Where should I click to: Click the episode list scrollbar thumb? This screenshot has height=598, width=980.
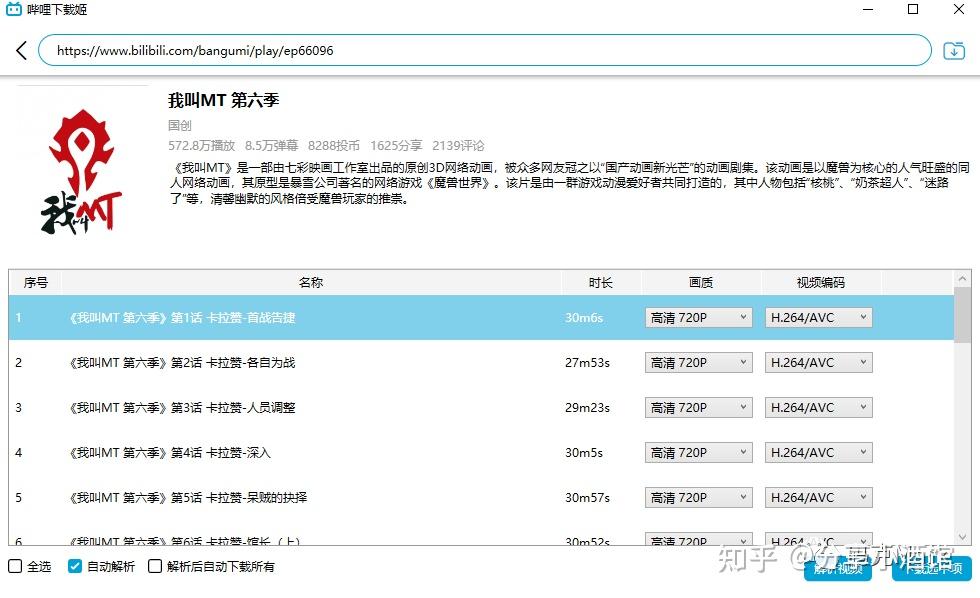(962, 315)
